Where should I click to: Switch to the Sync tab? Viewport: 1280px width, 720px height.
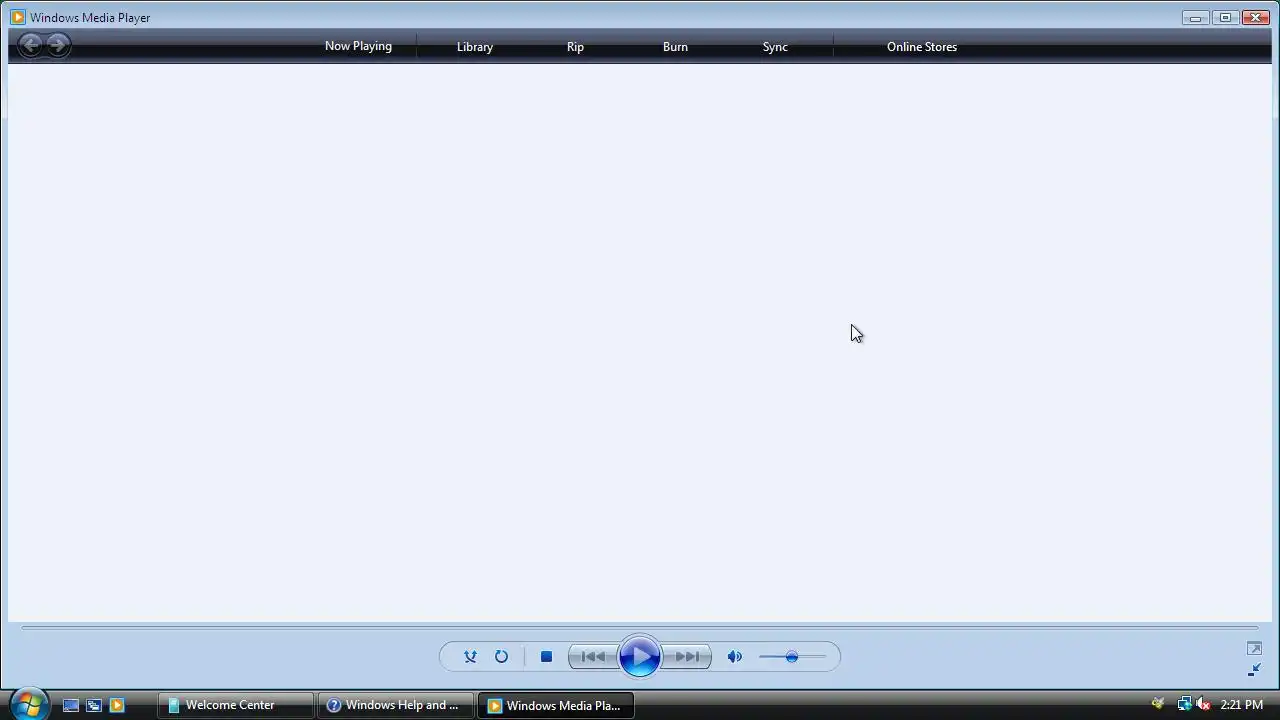tap(775, 47)
